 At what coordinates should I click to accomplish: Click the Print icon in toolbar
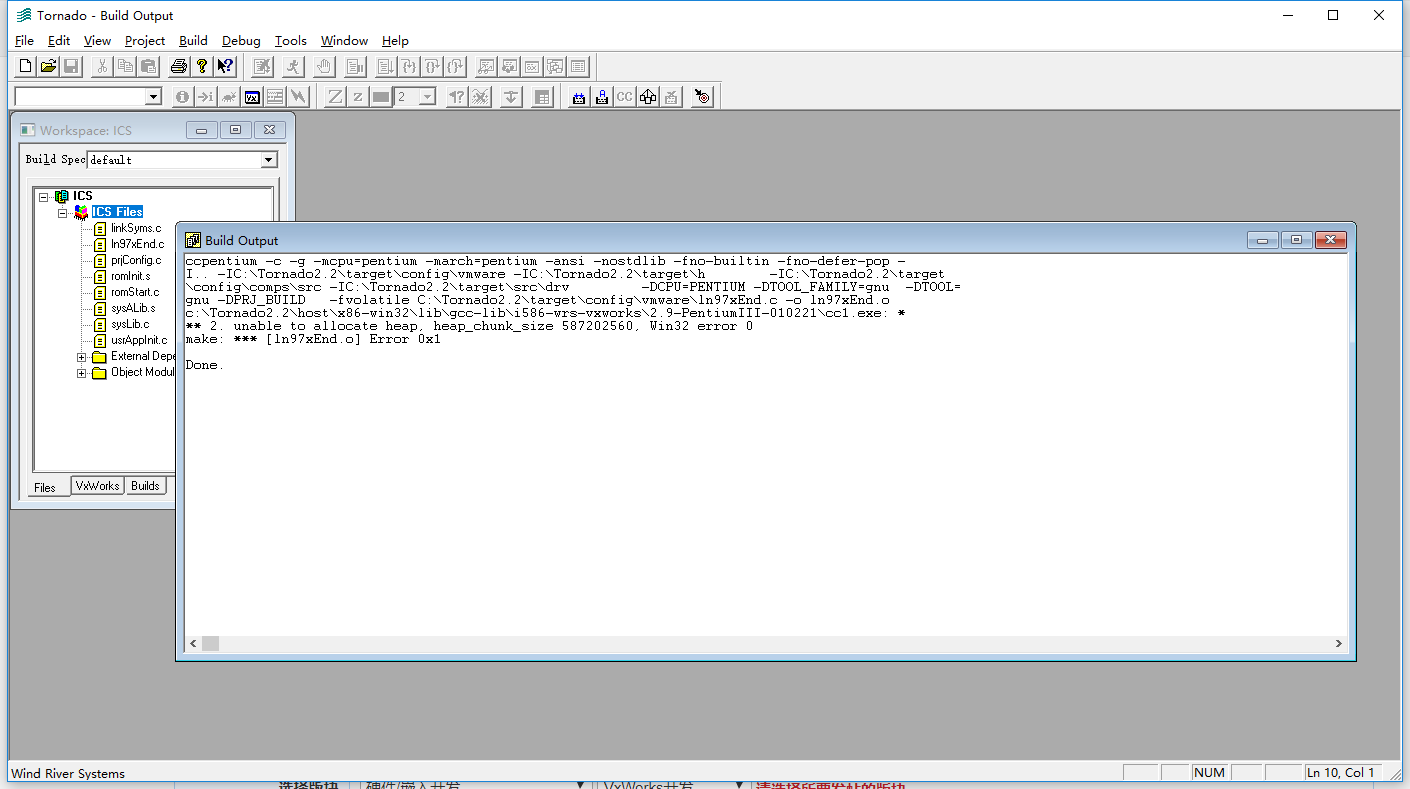(x=179, y=67)
